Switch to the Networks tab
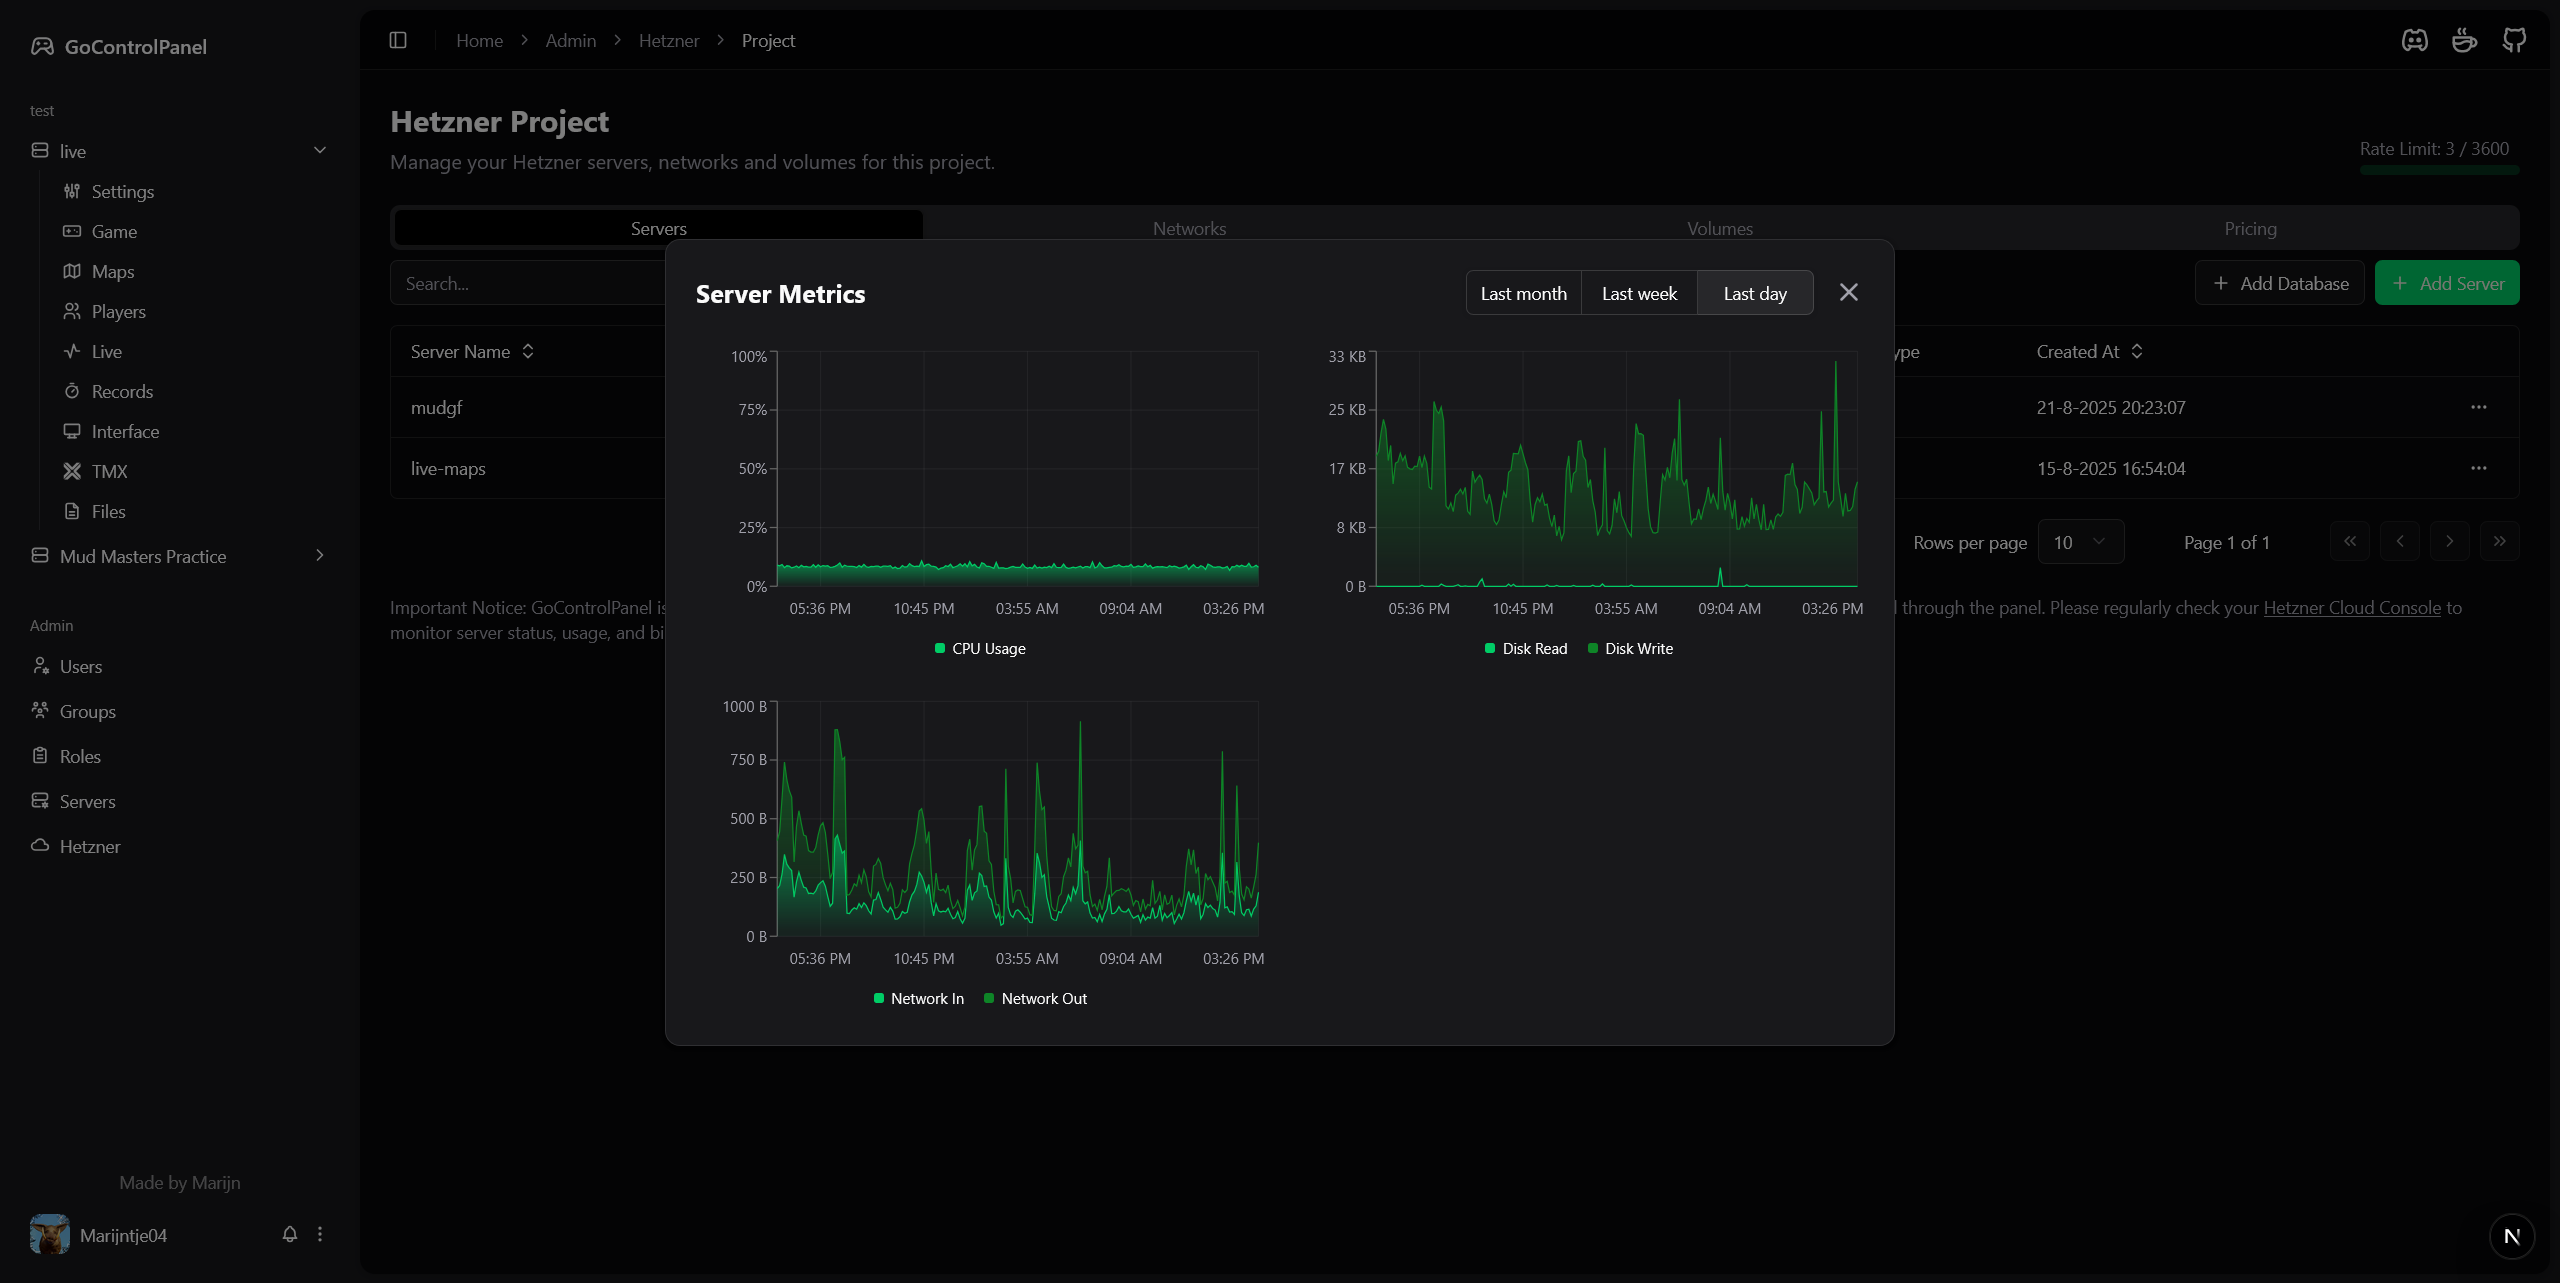The image size is (2560, 1283). tap(1189, 228)
